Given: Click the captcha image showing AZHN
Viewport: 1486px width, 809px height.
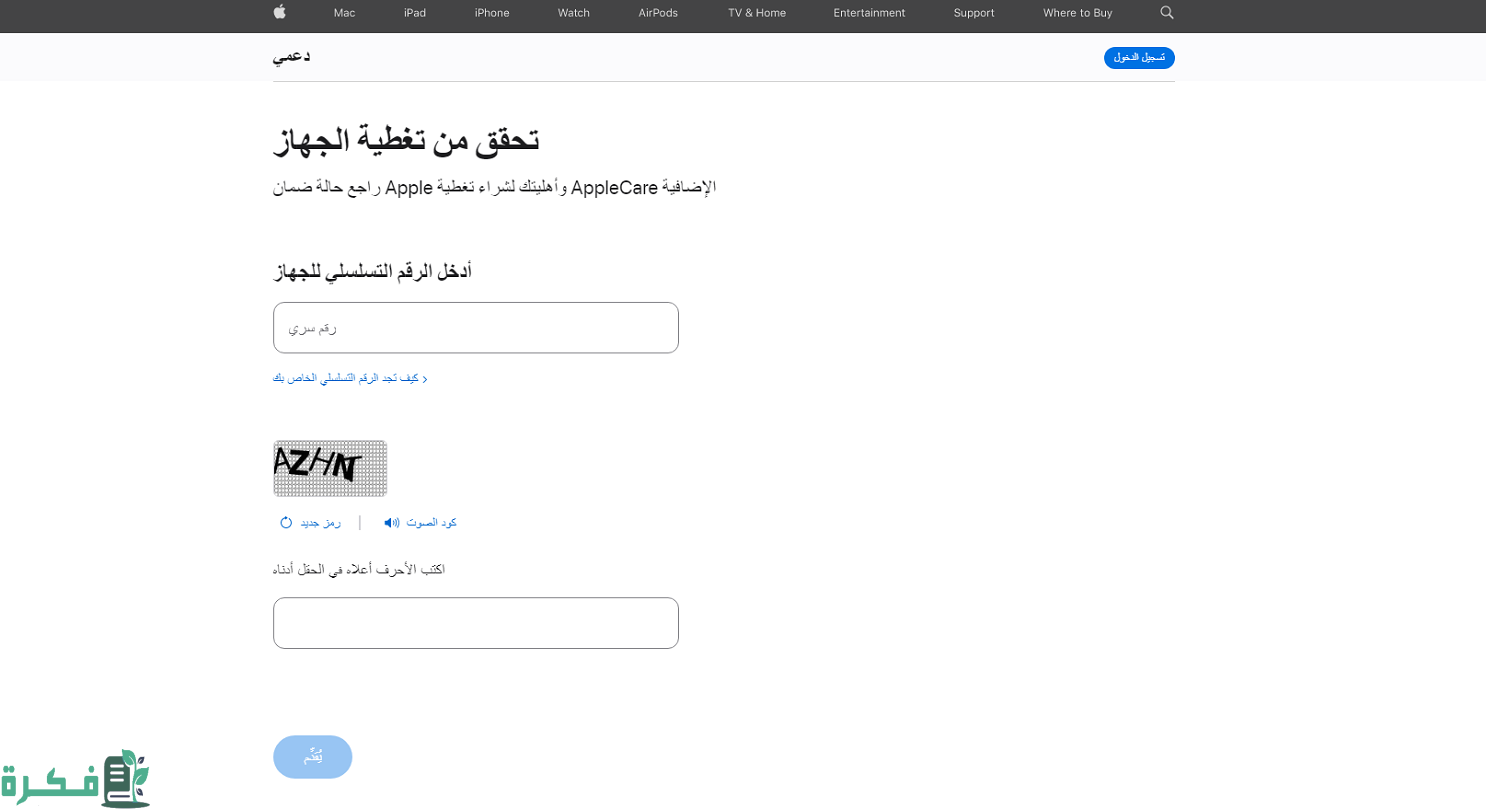Looking at the screenshot, I should pyautogui.click(x=330, y=468).
